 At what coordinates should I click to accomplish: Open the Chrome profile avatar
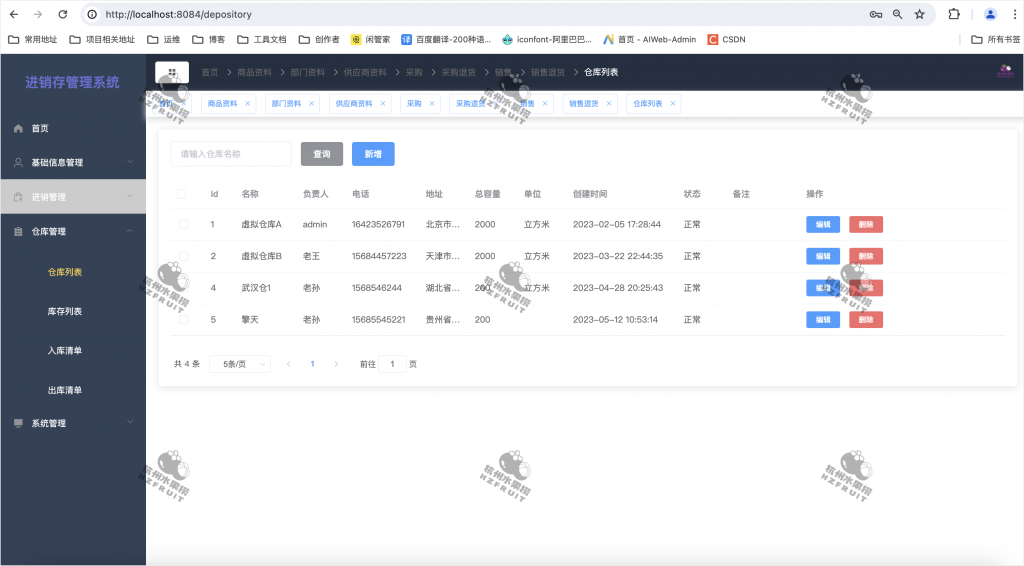coord(990,14)
